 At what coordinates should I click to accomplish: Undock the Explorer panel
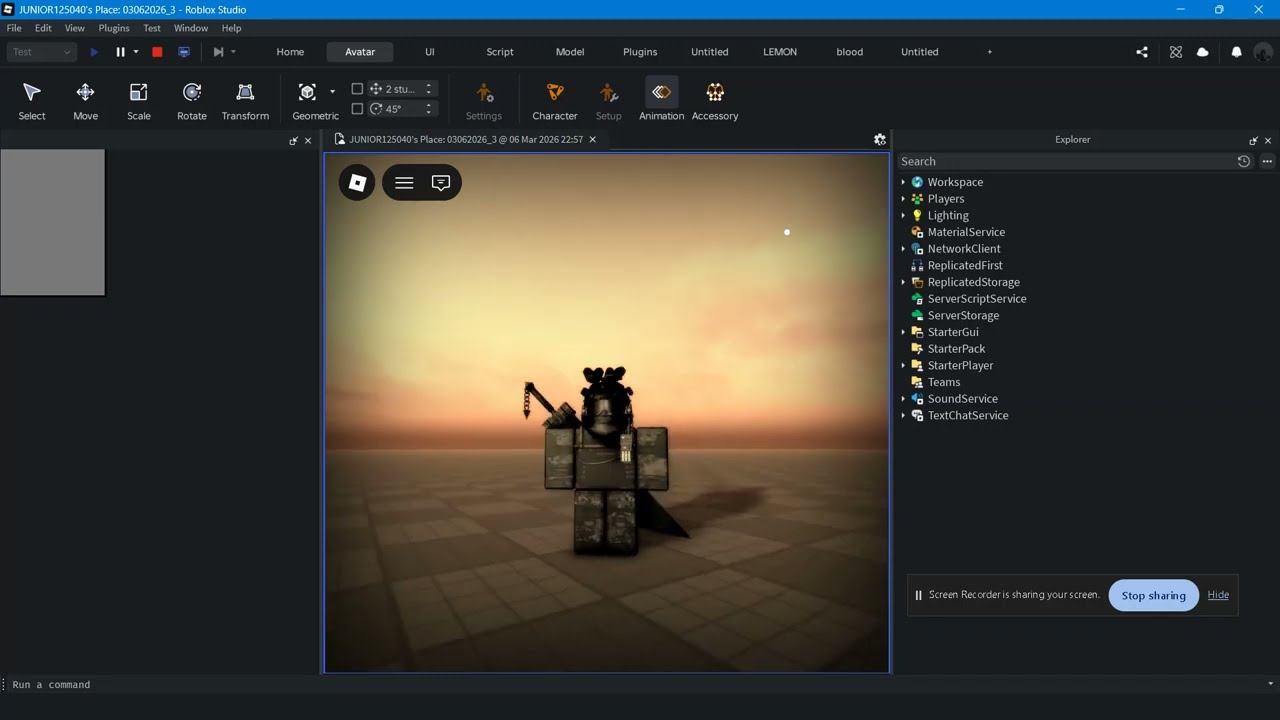1253,141
